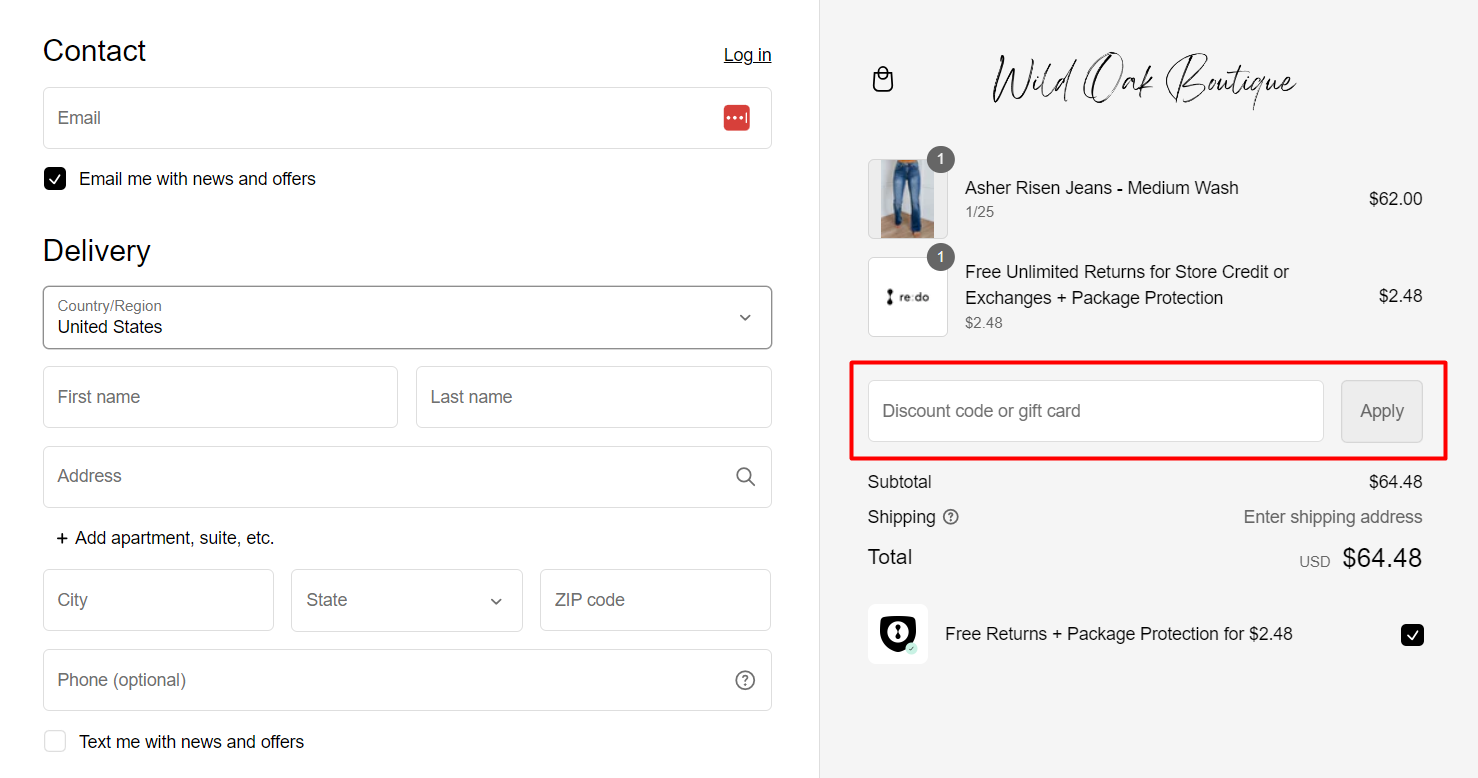Click the Delivery heading
Viewport: 1478px width, 778px height.
97,251
